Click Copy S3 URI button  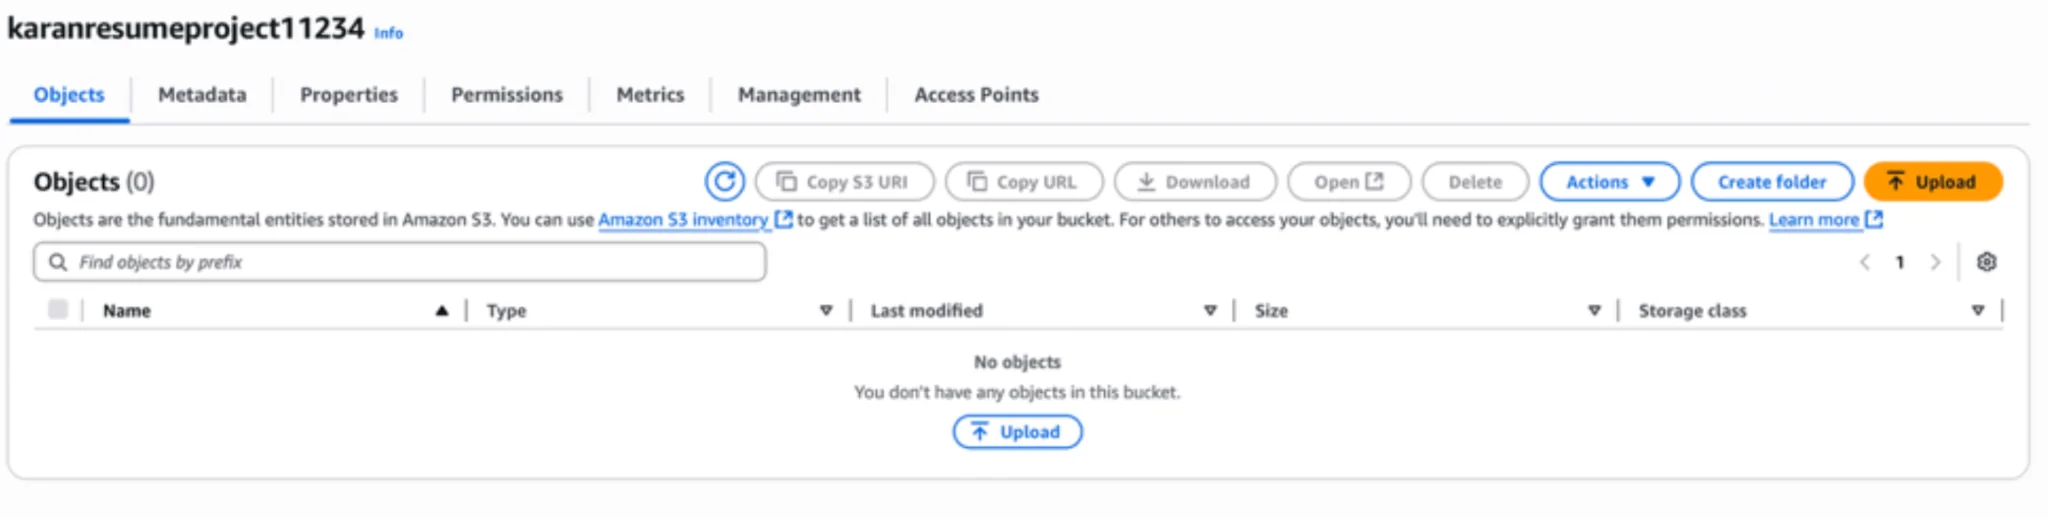coord(844,182)
